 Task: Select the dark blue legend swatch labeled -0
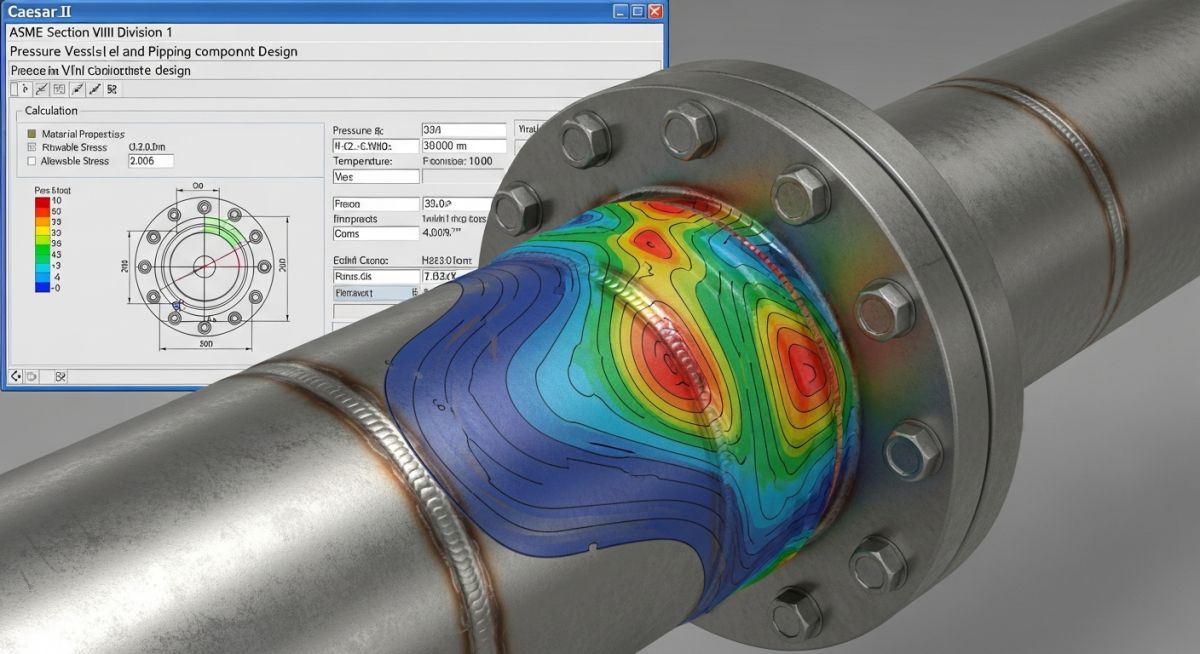pos(42,287)
